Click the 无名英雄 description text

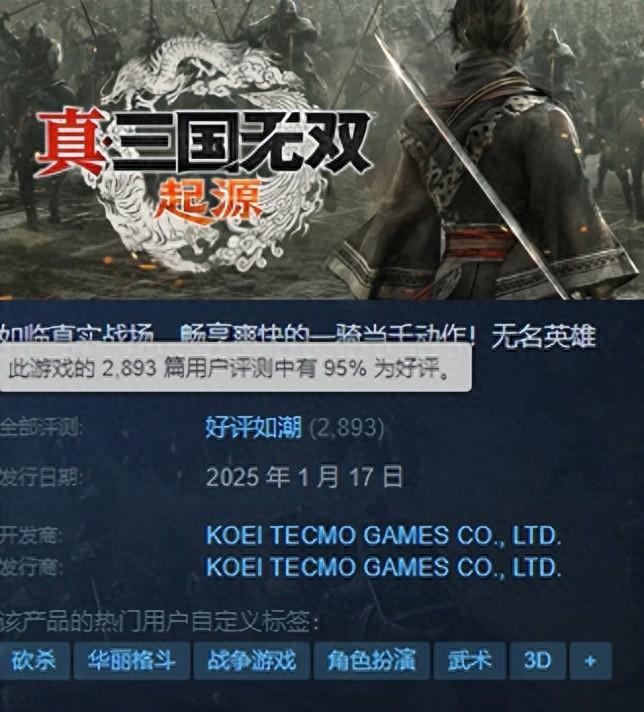click(x=543, y=337)
